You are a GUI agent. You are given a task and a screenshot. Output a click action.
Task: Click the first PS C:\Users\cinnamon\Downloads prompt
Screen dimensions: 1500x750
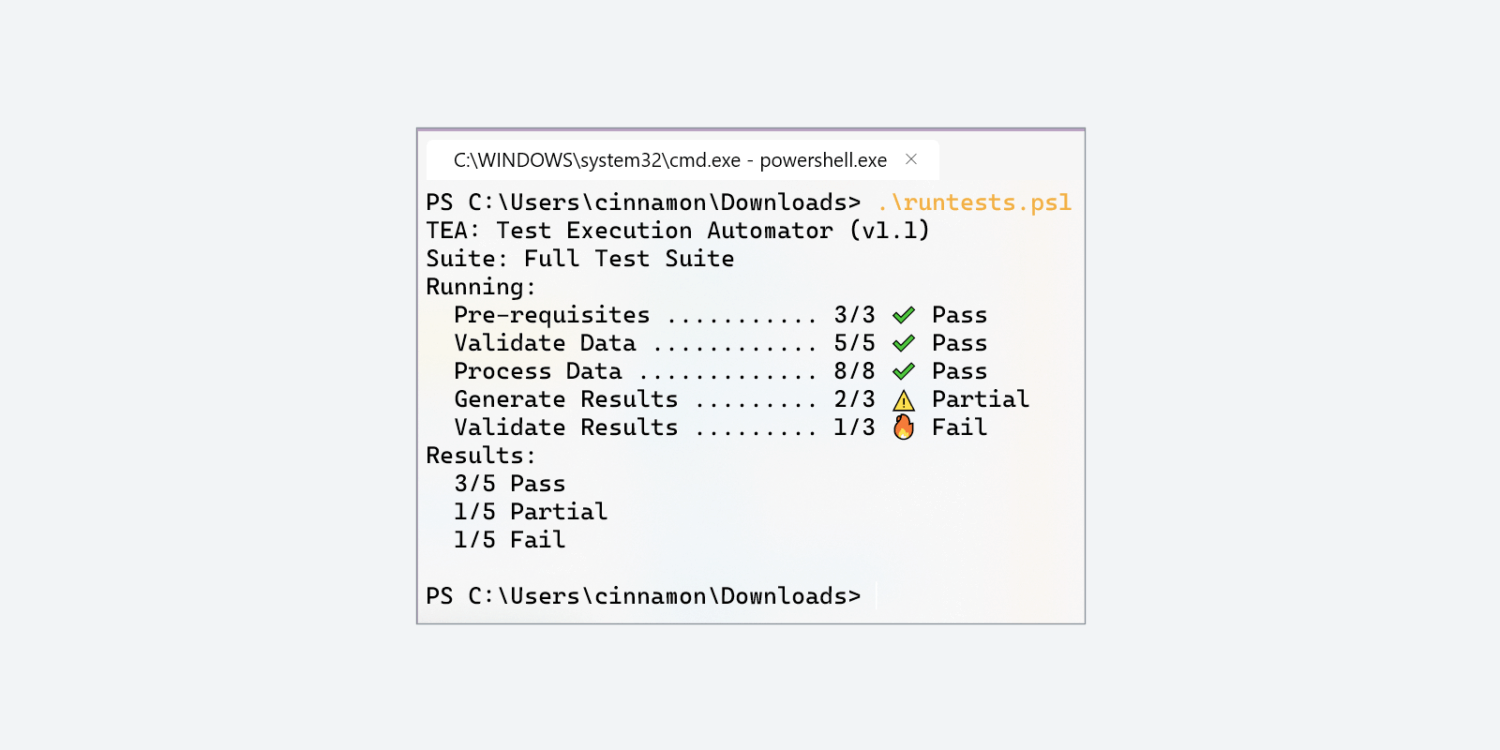(643, 203)
